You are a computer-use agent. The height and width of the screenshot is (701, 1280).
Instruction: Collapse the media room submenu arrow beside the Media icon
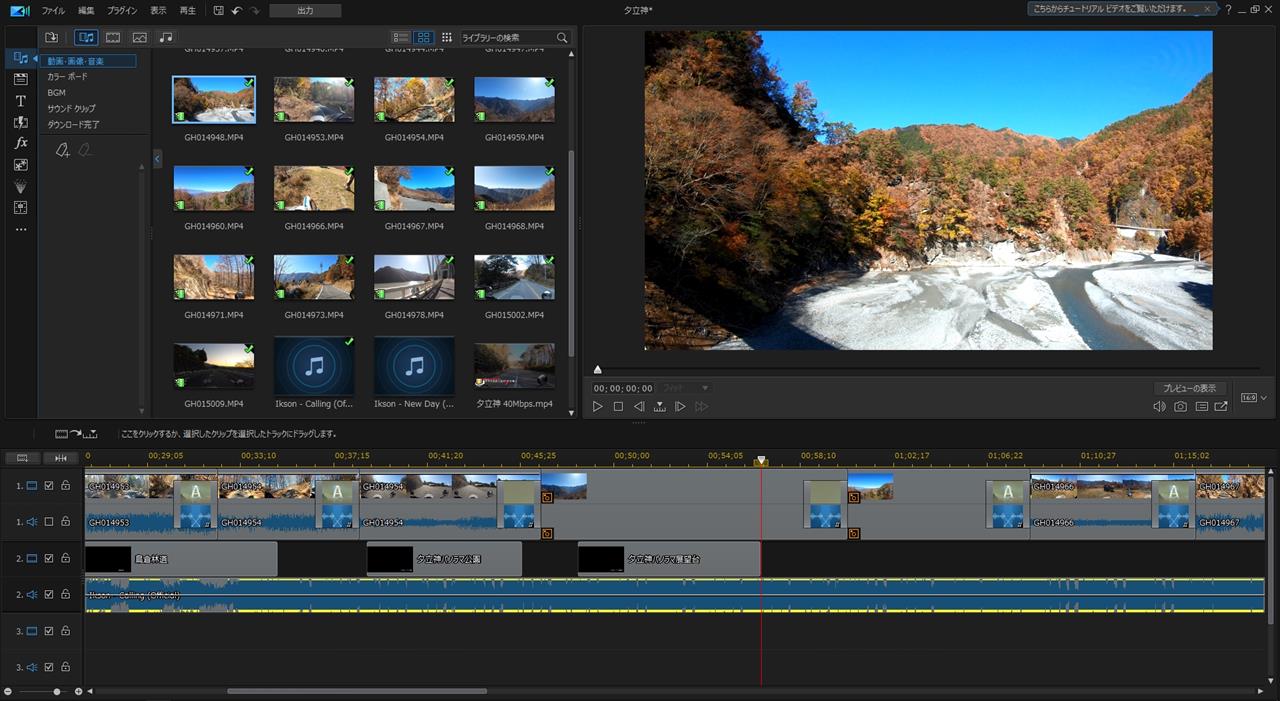tap(35, 59)
